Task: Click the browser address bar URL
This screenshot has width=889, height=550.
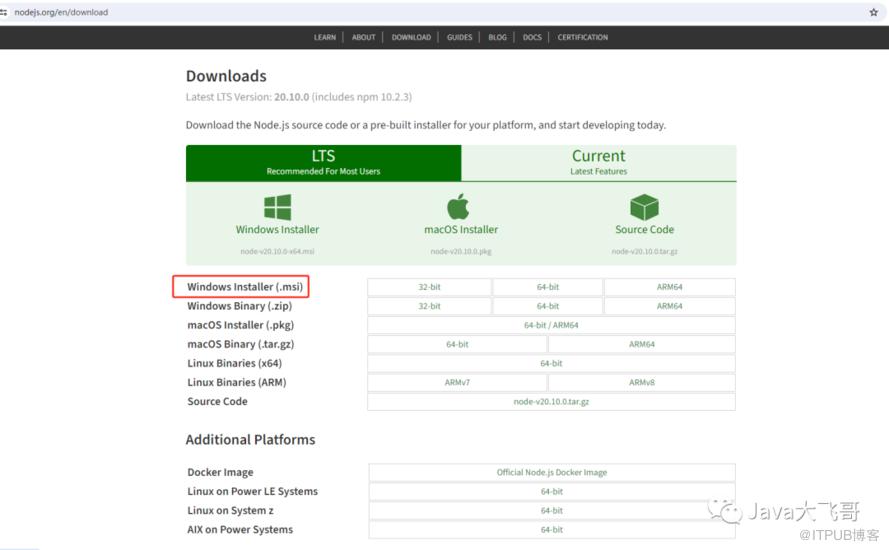Action: pyautogui.click(x=61, y=12)
